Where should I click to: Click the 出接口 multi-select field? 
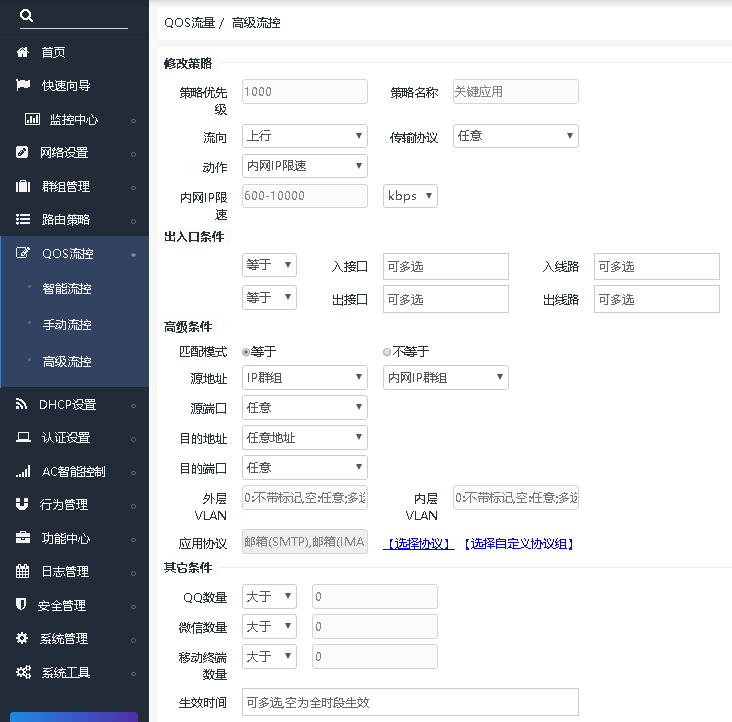pos(446,299)
